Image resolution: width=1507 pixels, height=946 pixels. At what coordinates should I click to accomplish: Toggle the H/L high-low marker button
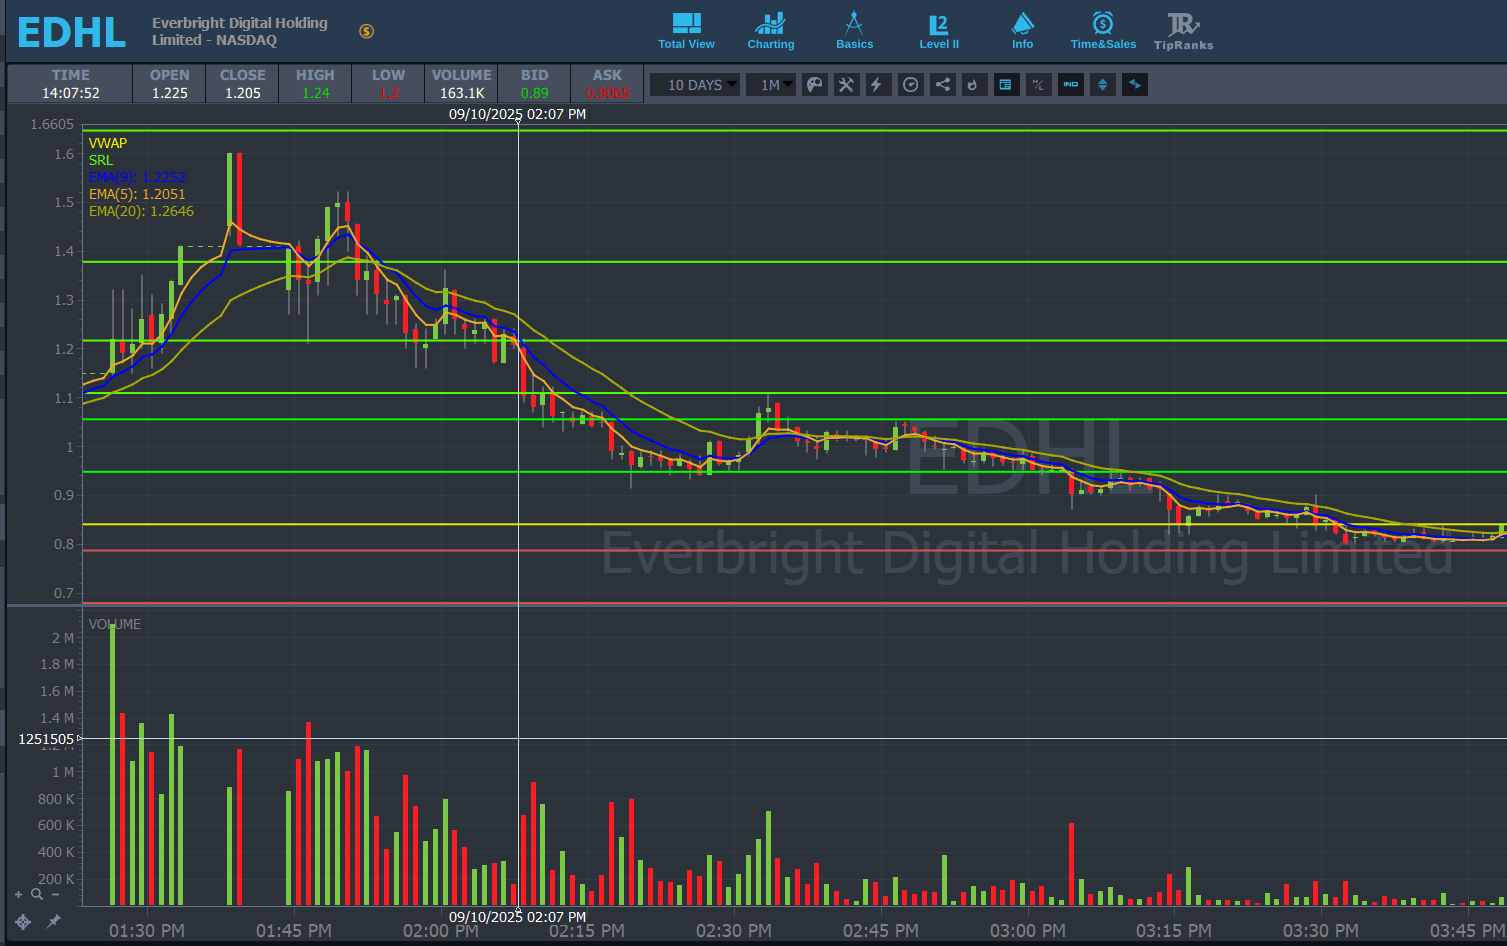pyautogui.click(x=1038, y=85)
